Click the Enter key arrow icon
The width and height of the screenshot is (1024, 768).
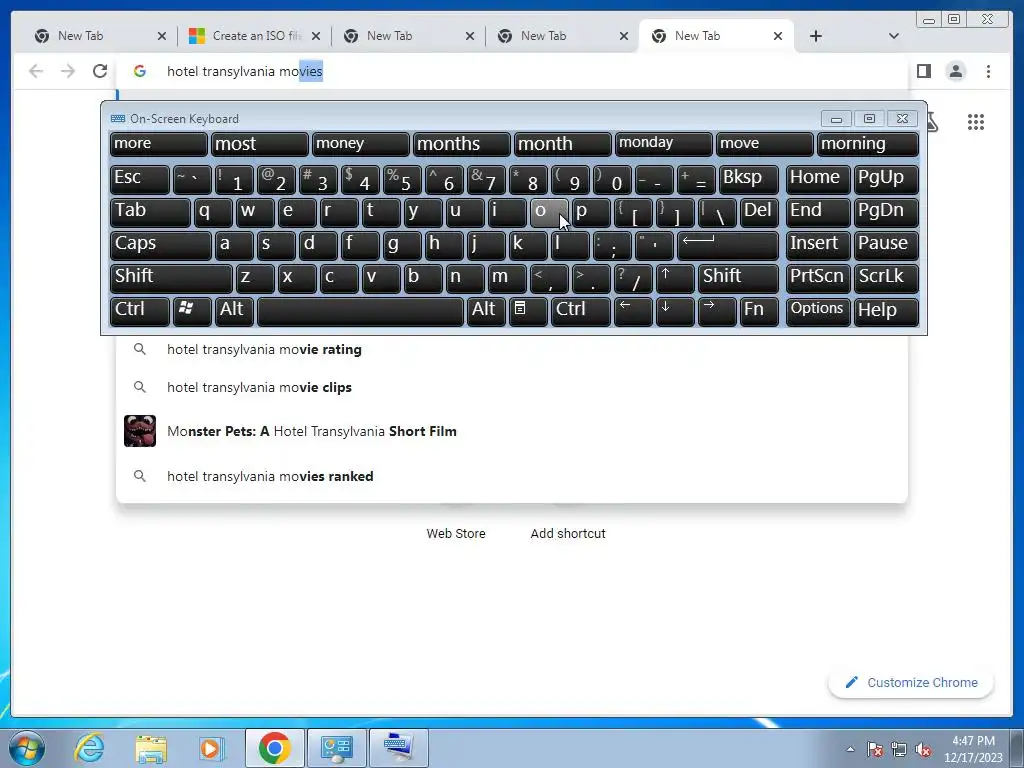(728, 246)
